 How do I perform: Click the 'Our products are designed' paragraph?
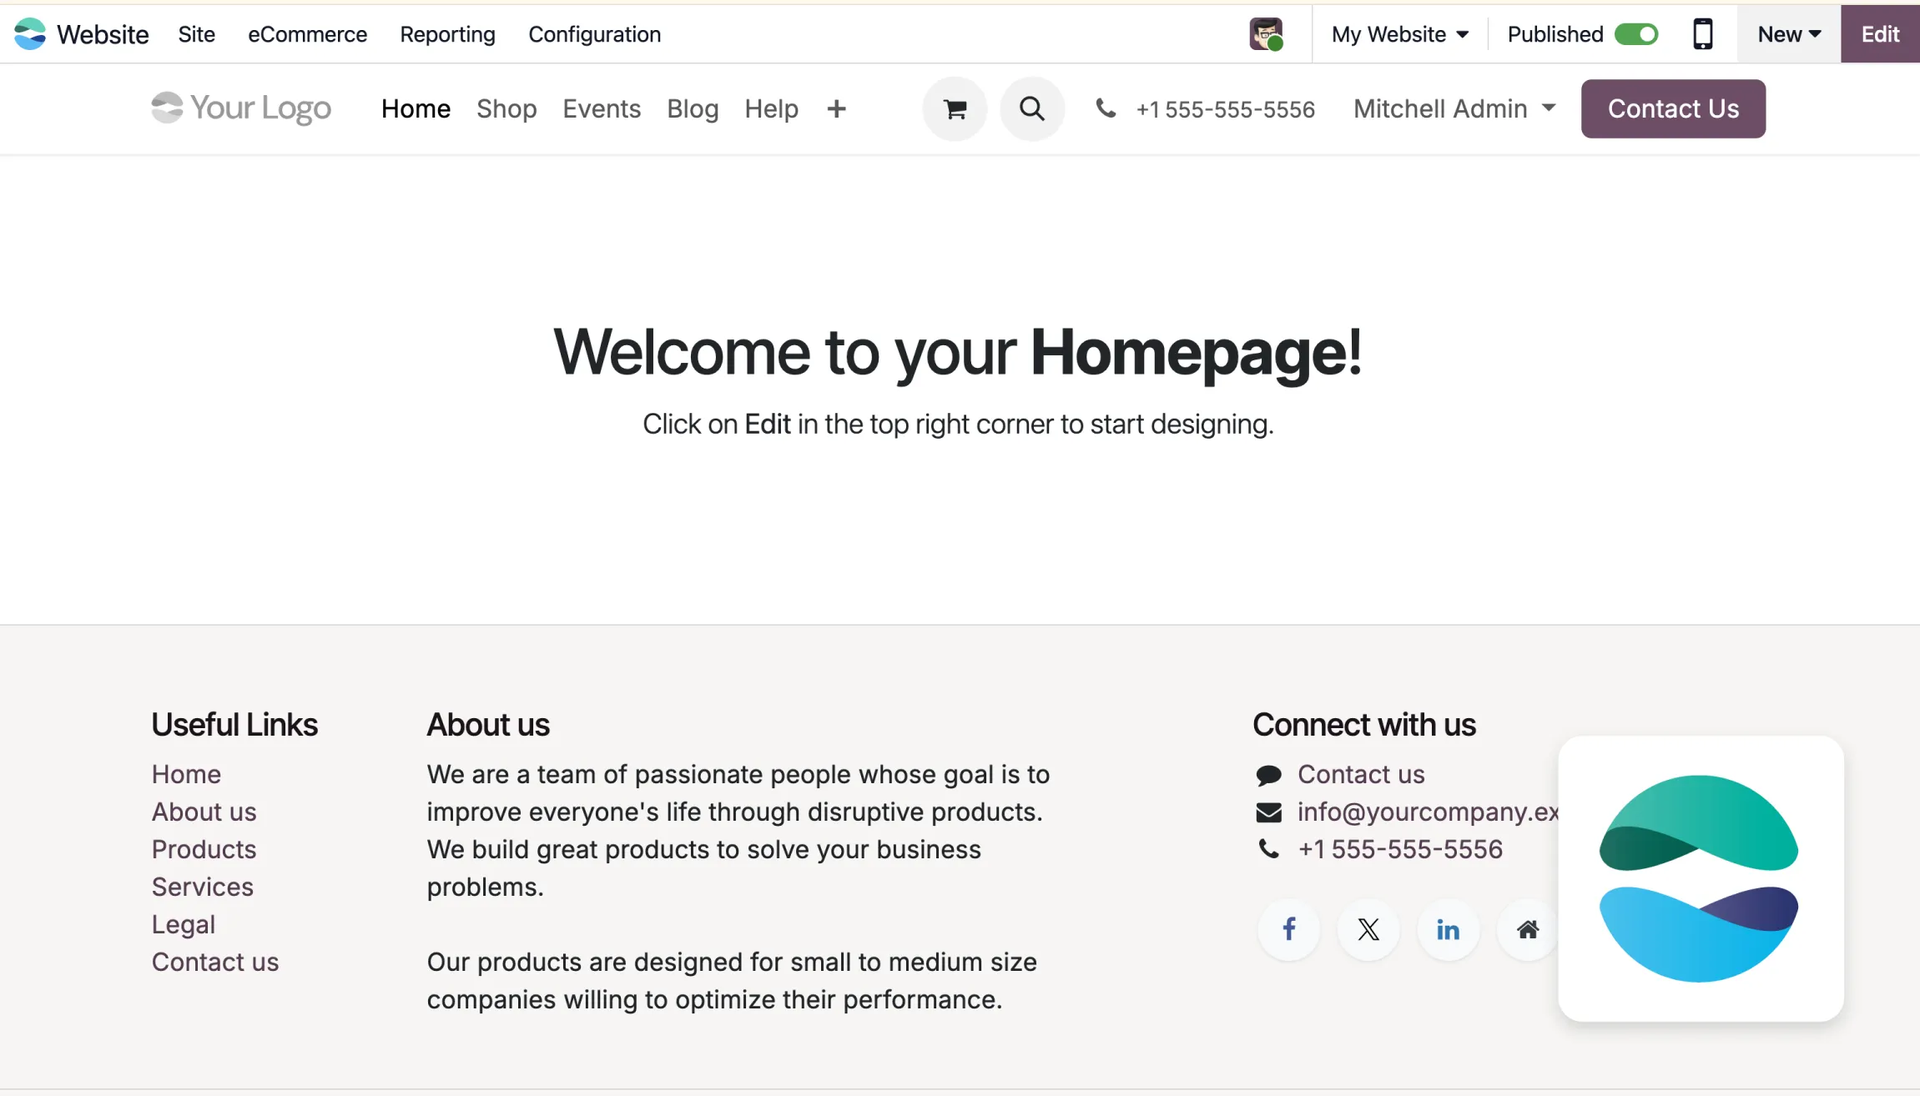tap(732, 981)
